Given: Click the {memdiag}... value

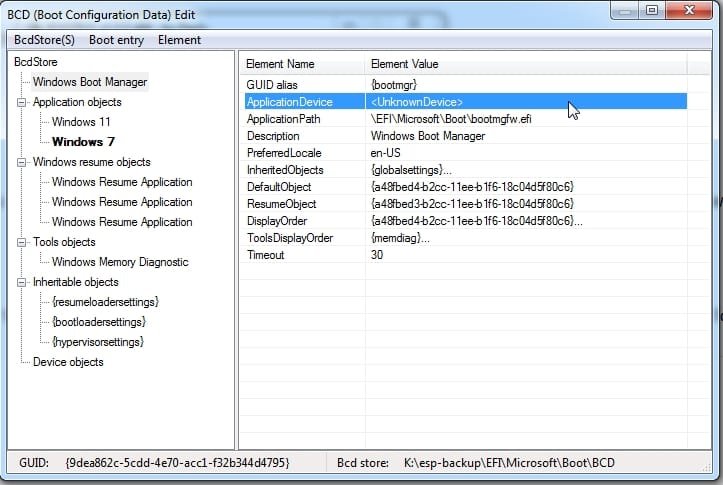Looking at the screenshot, I should tap(400, 238).
